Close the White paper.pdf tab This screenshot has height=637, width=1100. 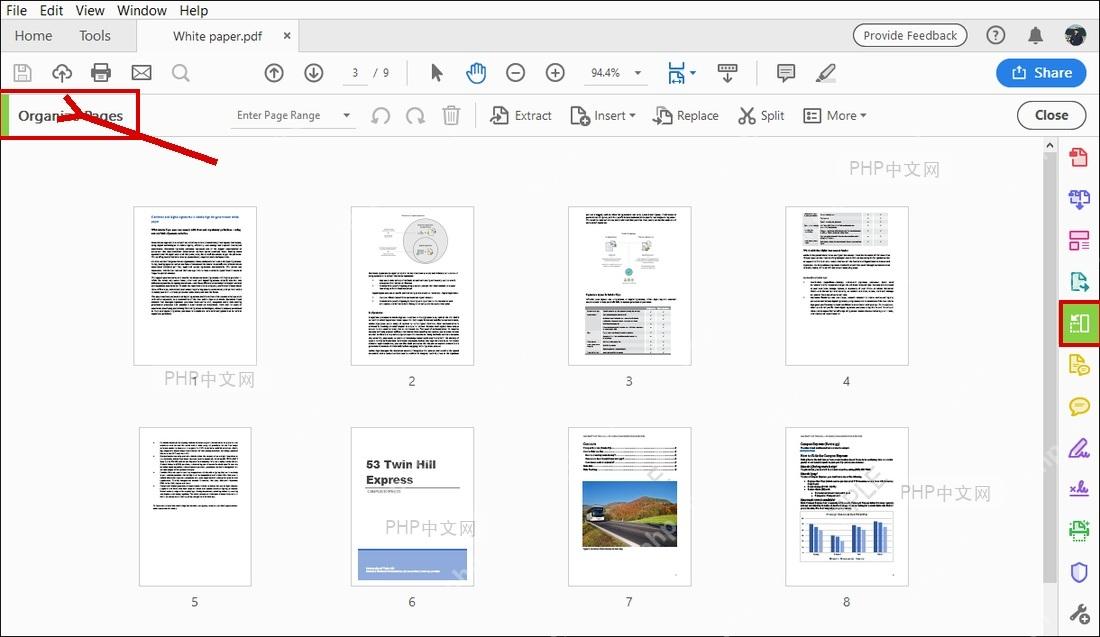(287, 36)
